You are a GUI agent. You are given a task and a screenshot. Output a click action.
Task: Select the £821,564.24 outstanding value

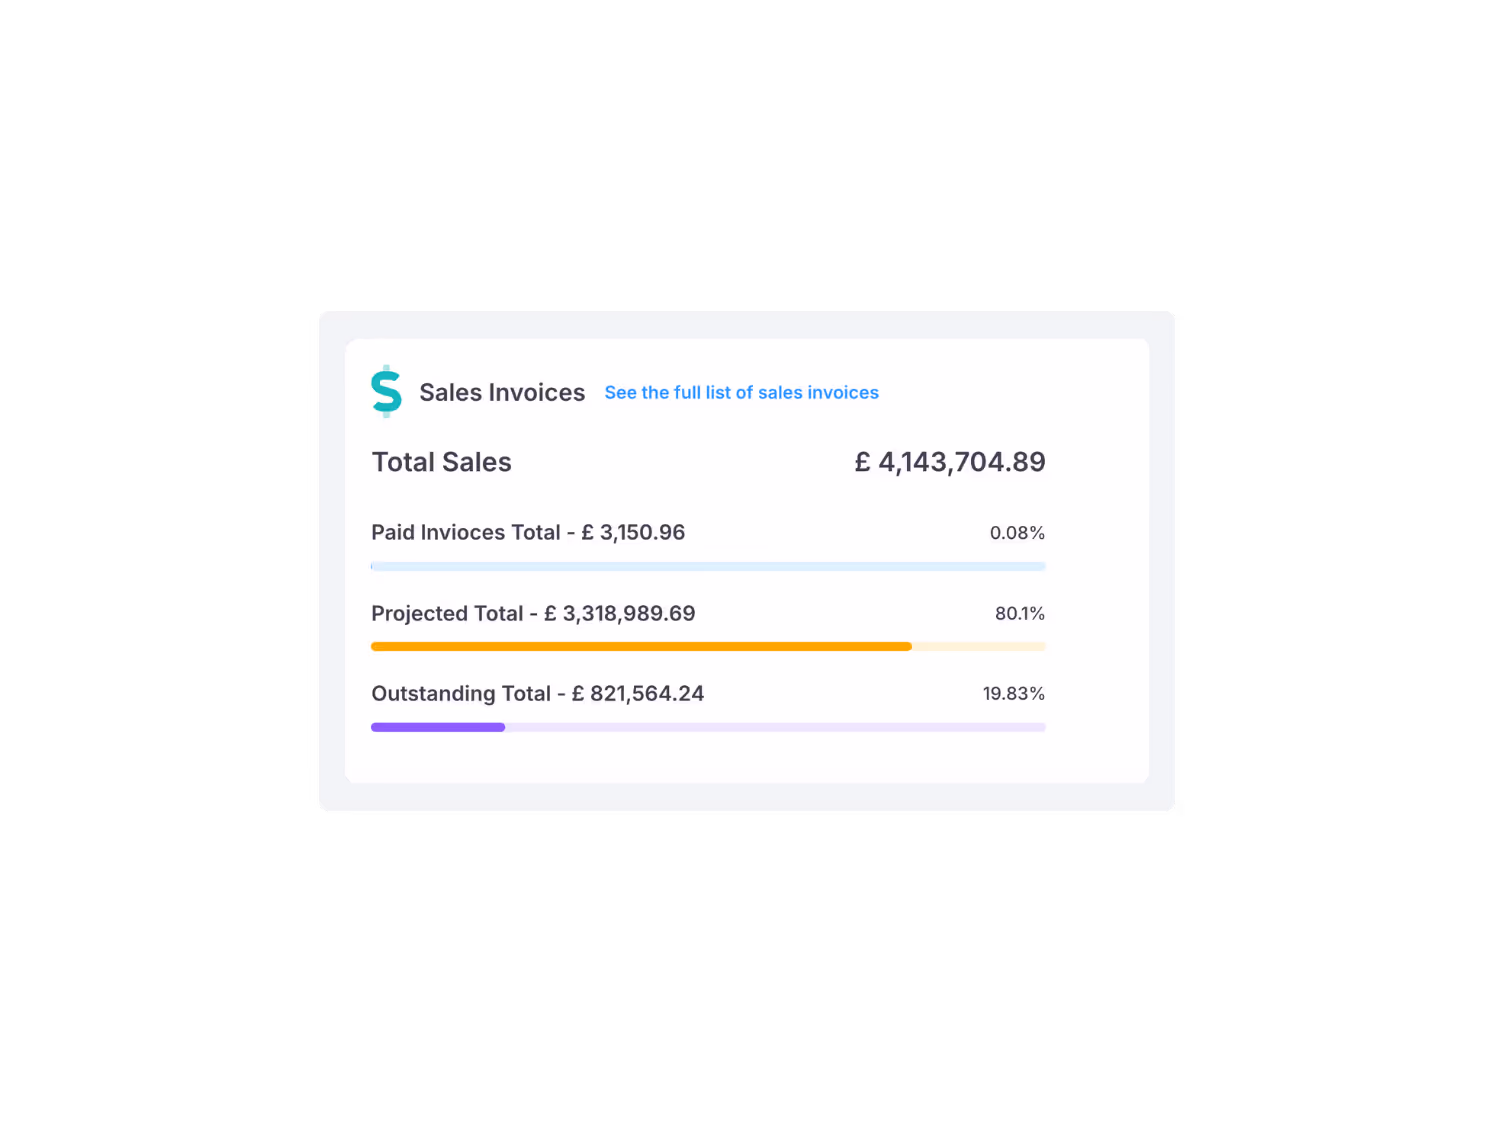tap(637, 693)
